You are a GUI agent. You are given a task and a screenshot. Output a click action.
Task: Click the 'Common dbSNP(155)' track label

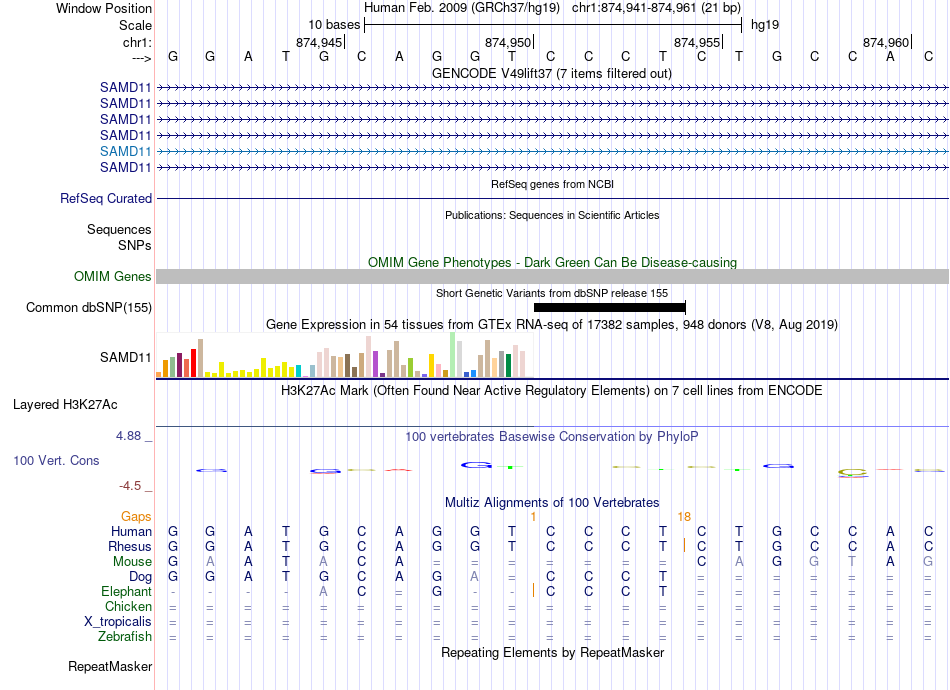pos(88,307)
